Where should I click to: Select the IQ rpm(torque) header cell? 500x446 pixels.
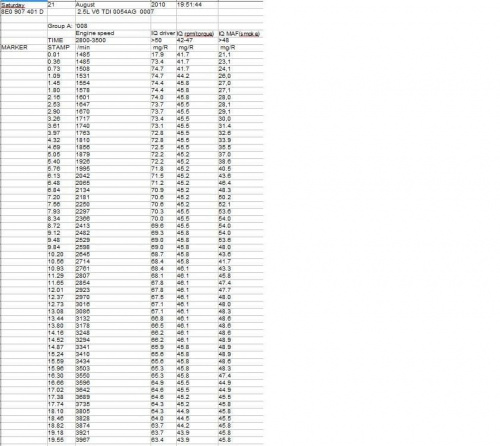click(197, 33)
